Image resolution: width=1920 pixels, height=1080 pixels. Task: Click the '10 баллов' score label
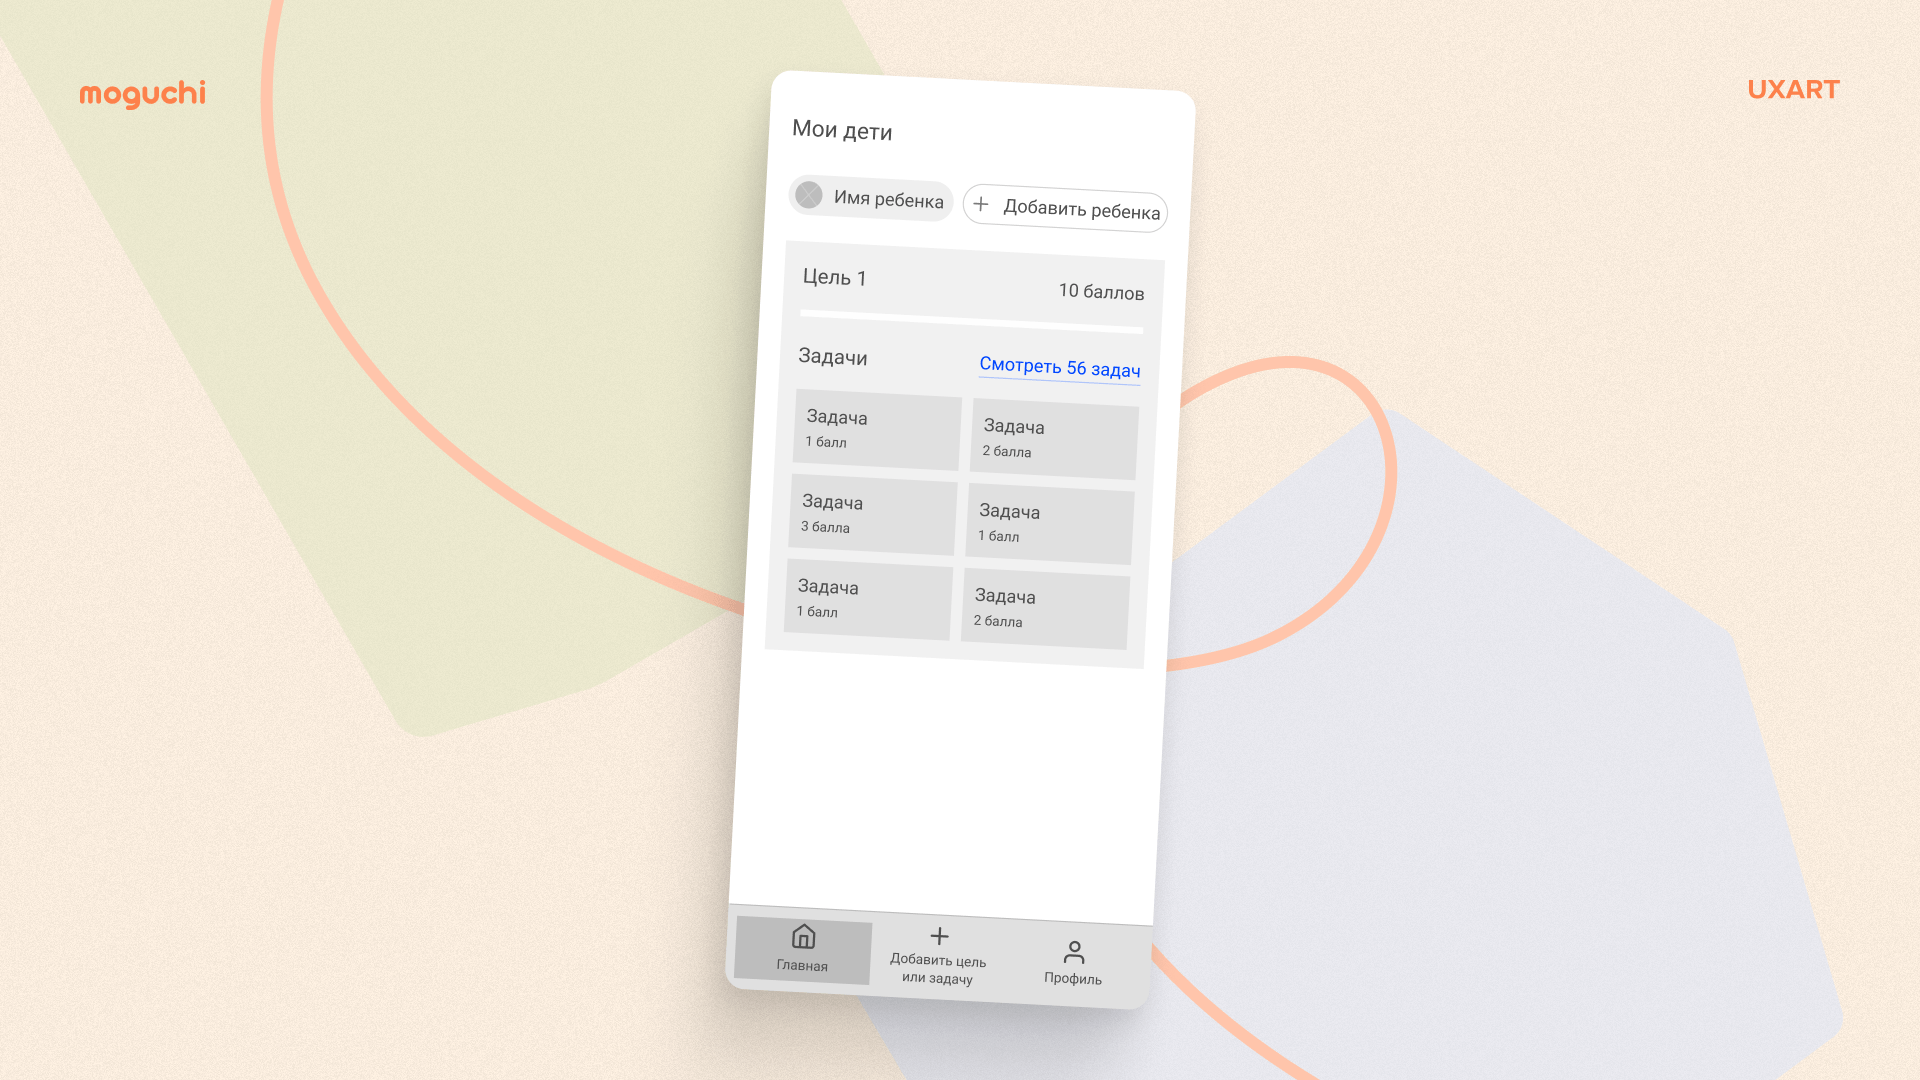click(1101, 291)
